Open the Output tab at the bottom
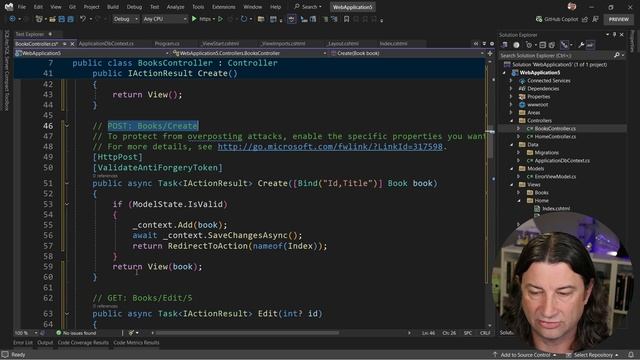The width and height of the screenshot is (640, 360). 45,343
